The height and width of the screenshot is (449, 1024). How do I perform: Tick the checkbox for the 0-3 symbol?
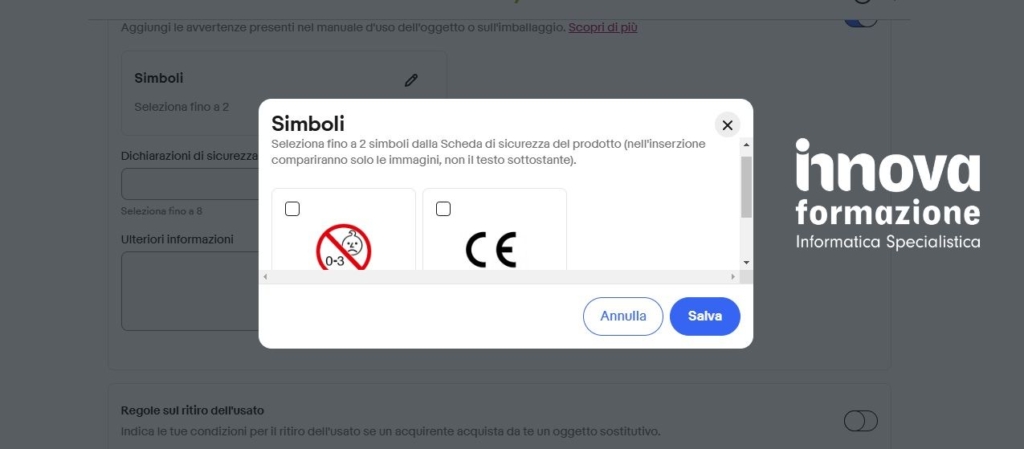click(292, 209)
